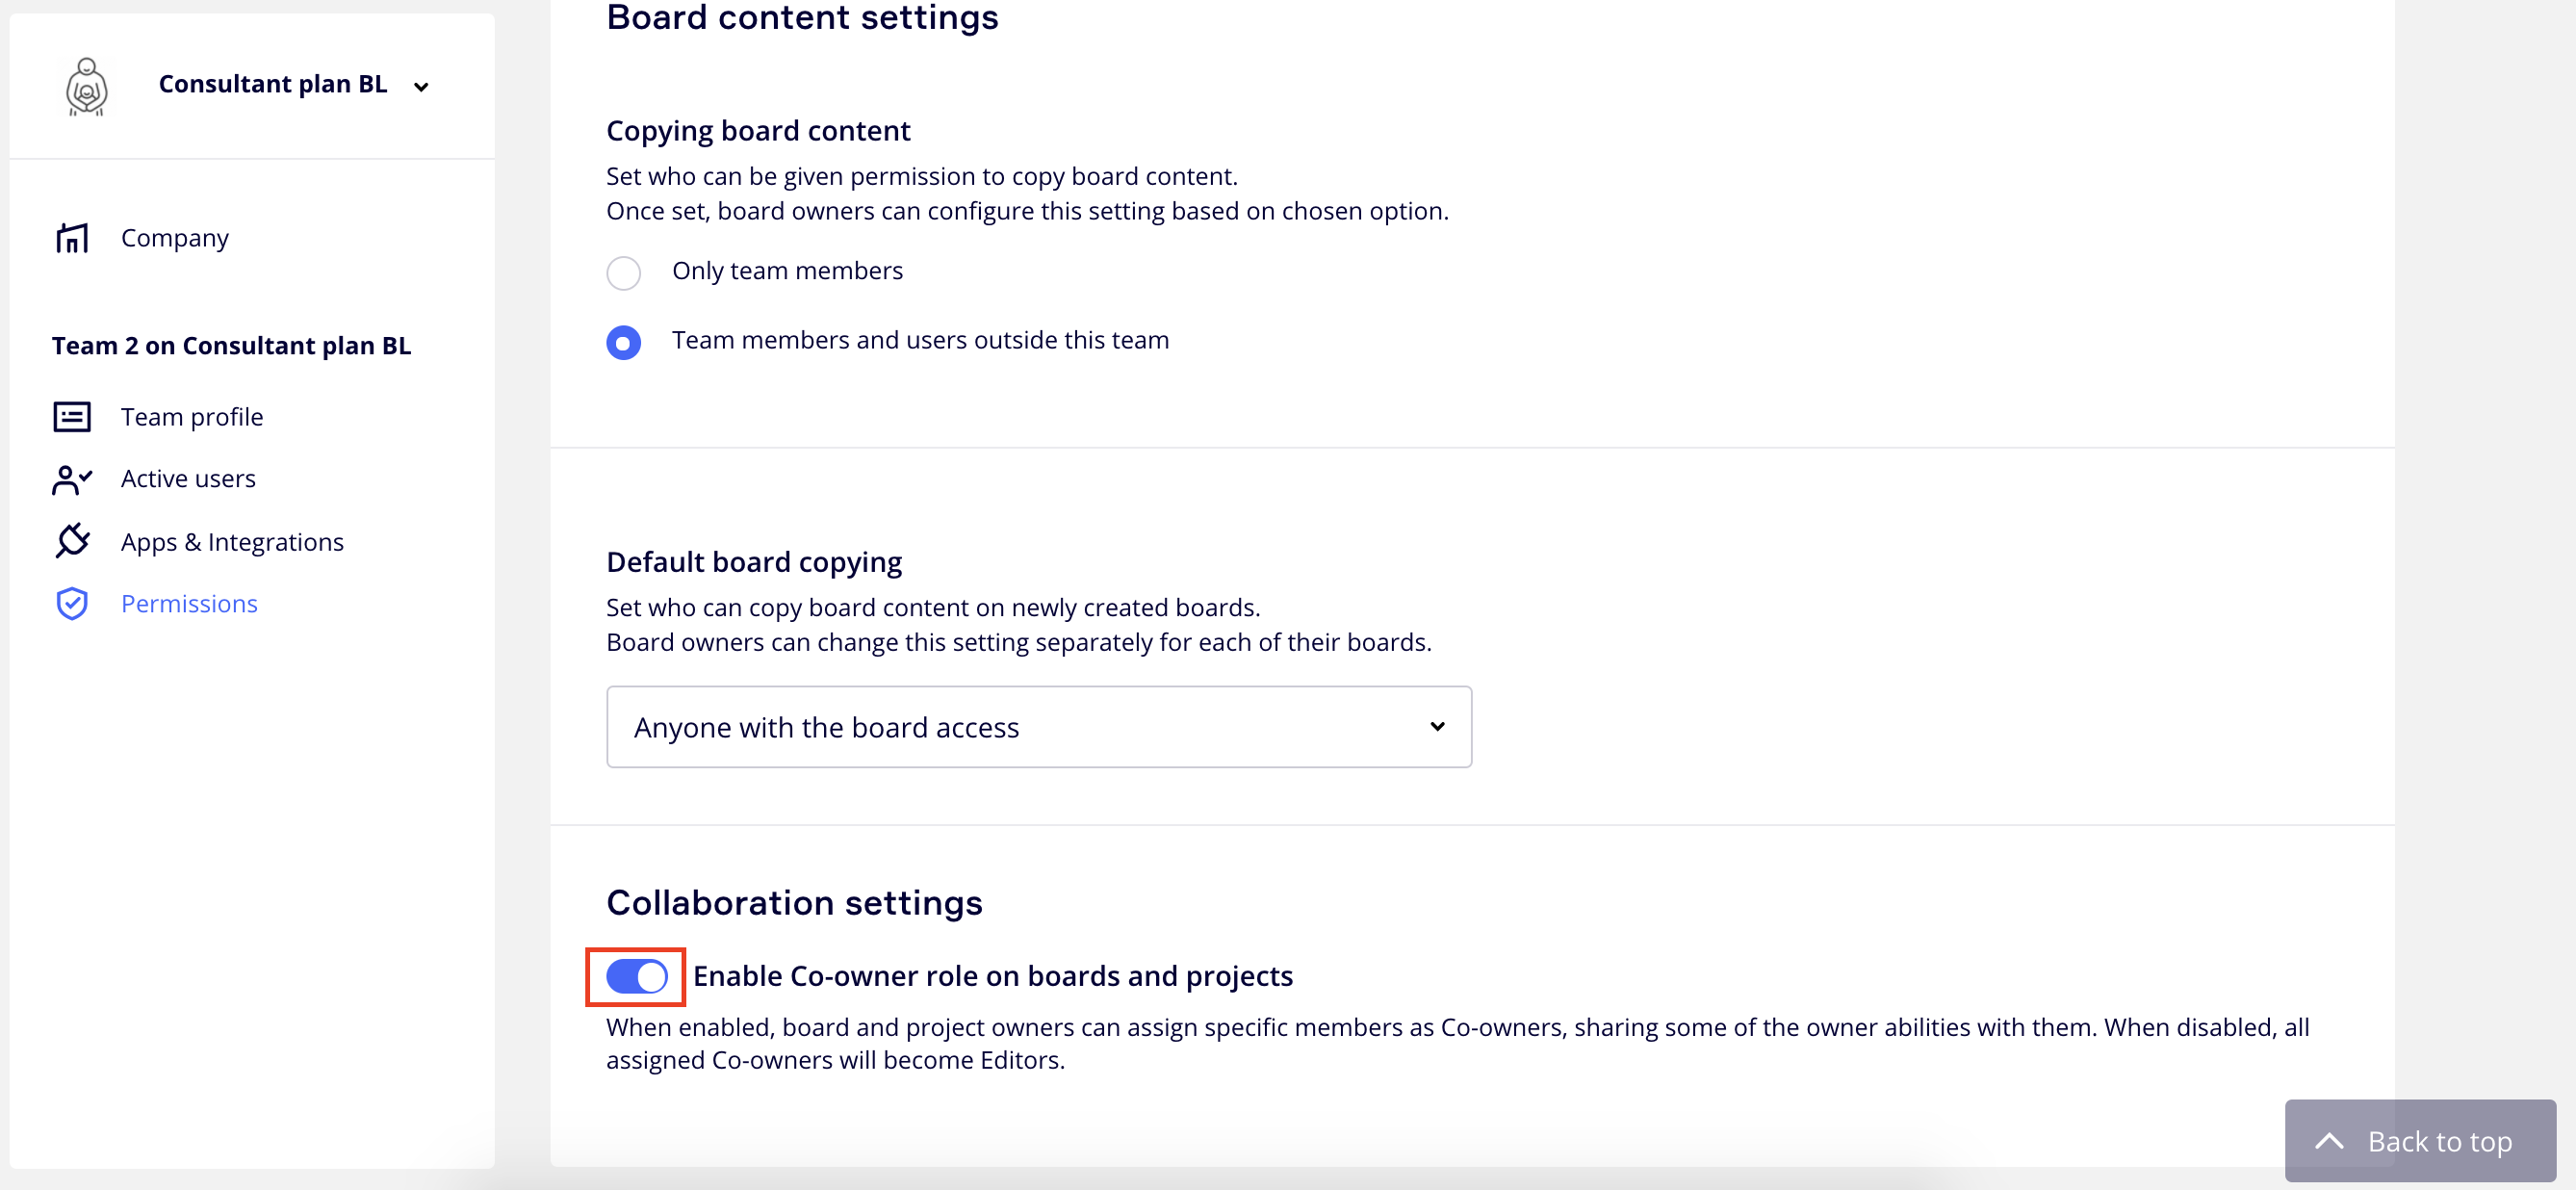The height and width of the screenshot is (1190, 2576).
Task: Select the Only team members radio option
Action: pos(623,273)
